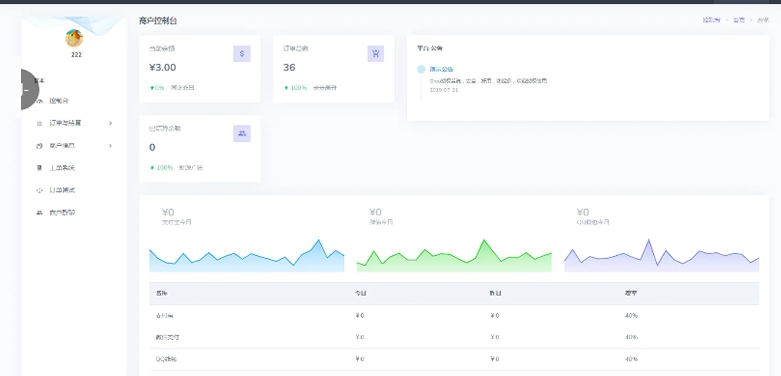
Task: Click the last breadcrumb item at top right
Action: pos(763,20)
